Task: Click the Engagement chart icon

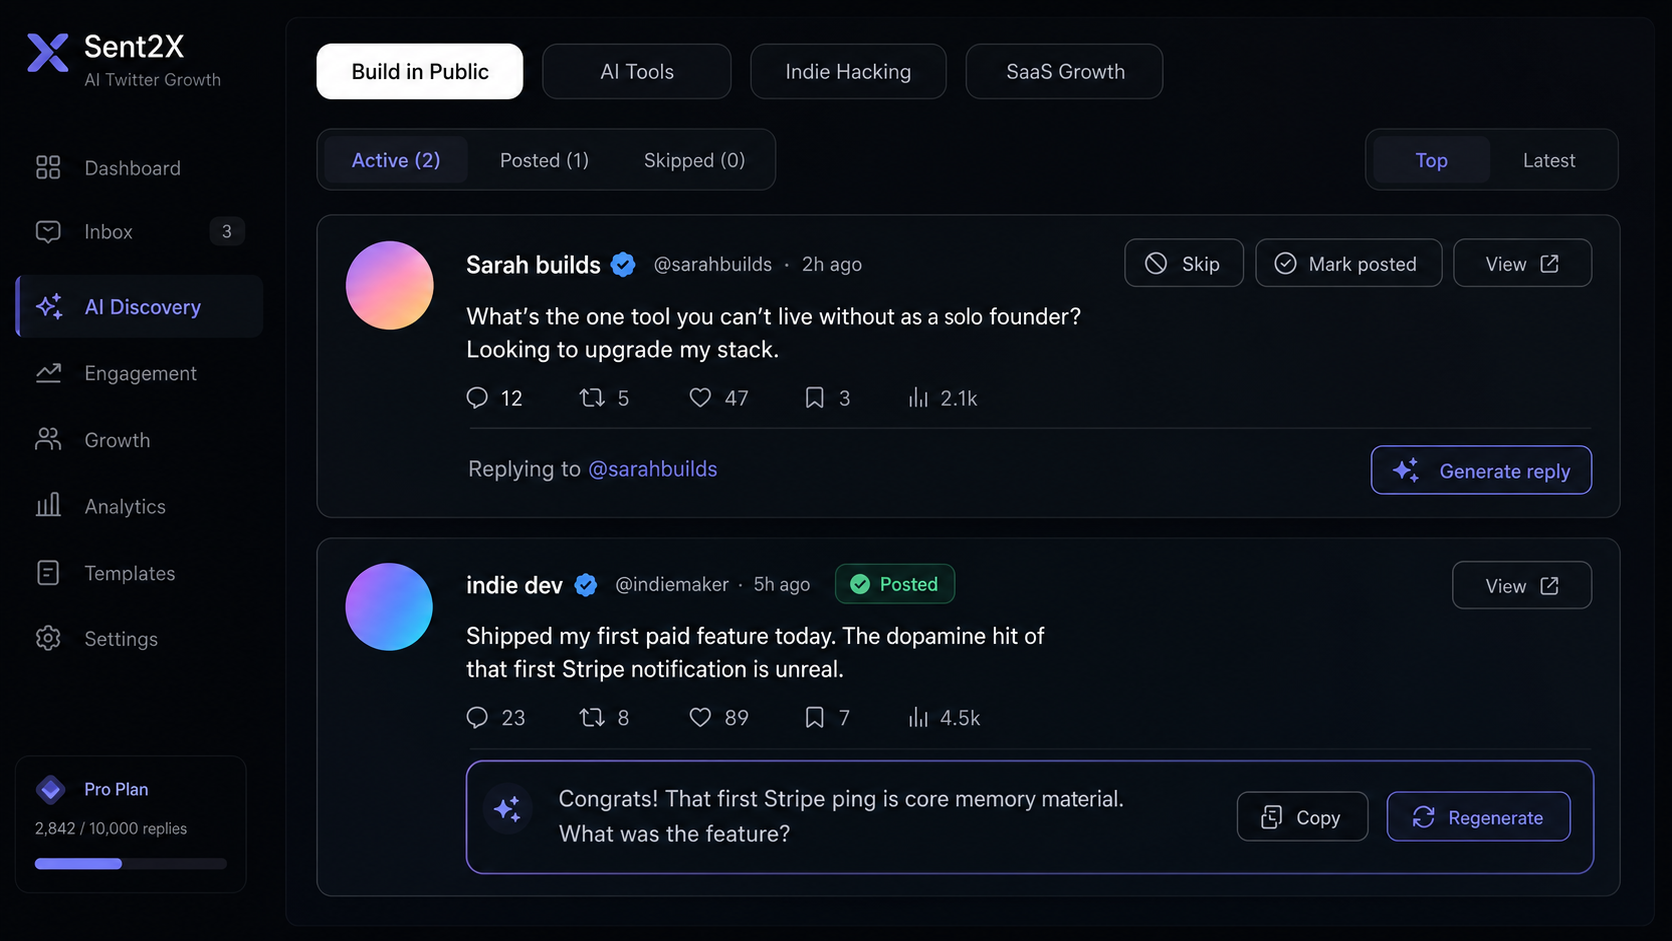Action: click(x=48, y=373)
